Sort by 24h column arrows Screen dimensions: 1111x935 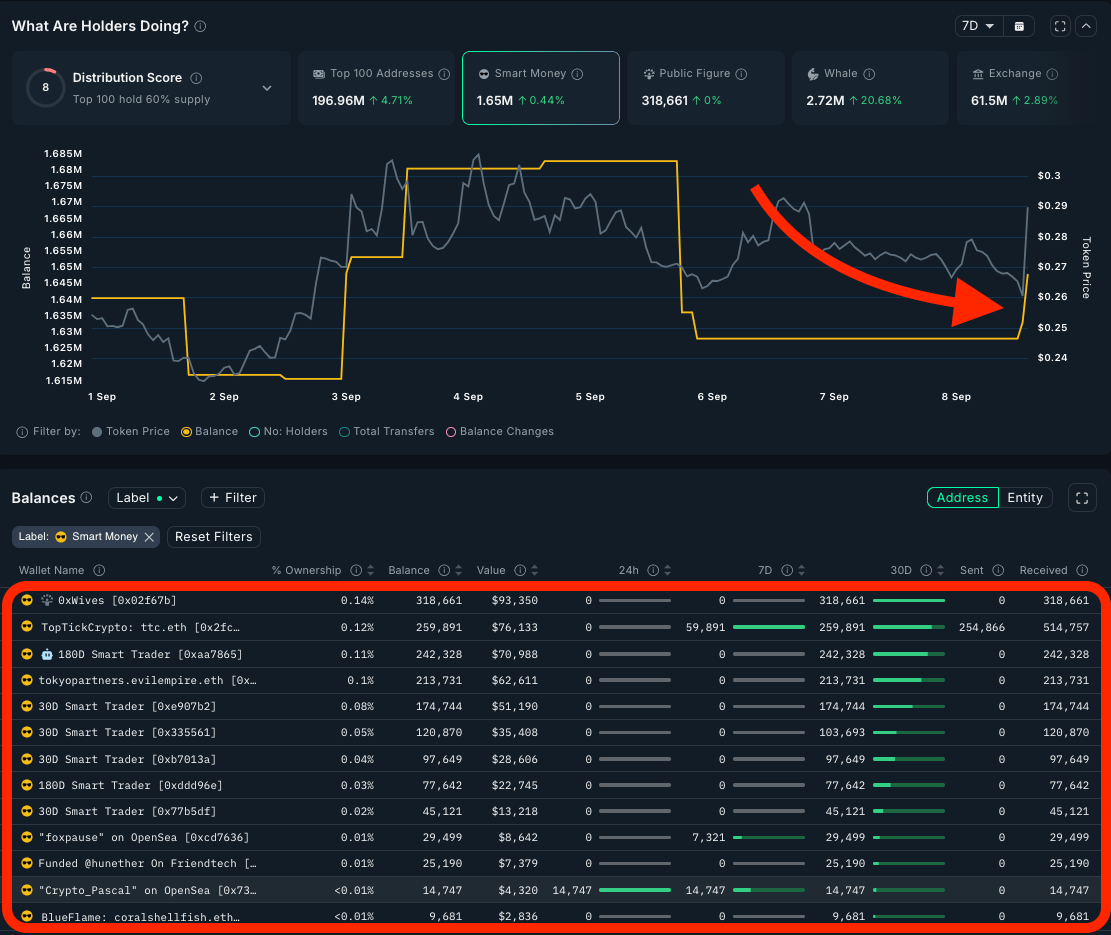(x=667, y=570)
